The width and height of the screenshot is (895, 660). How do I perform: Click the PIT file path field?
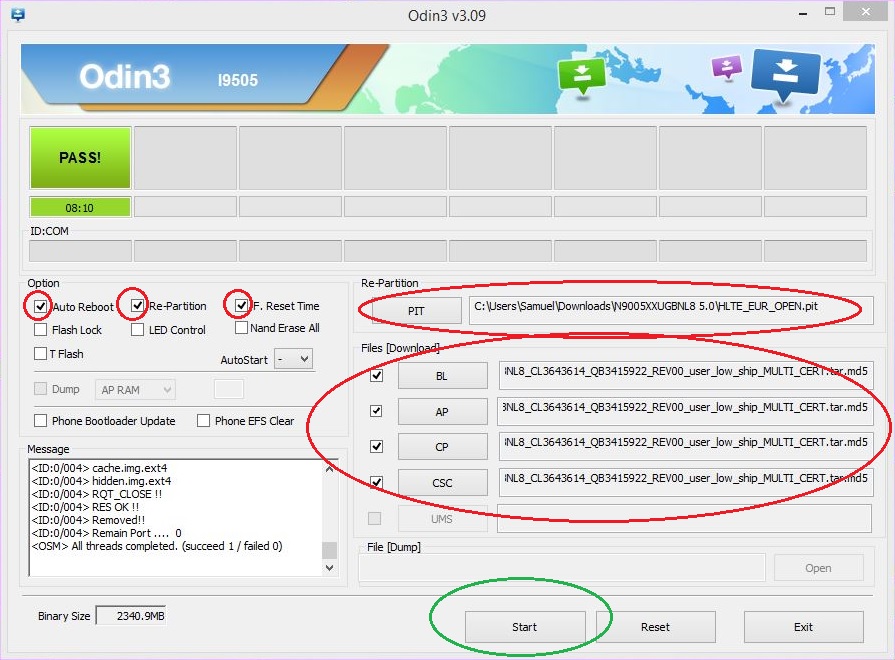(670, 307)
